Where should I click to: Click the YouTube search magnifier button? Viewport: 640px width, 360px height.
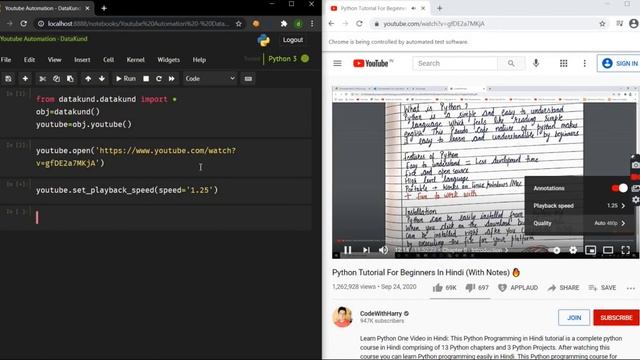click(x=511, y=63)
